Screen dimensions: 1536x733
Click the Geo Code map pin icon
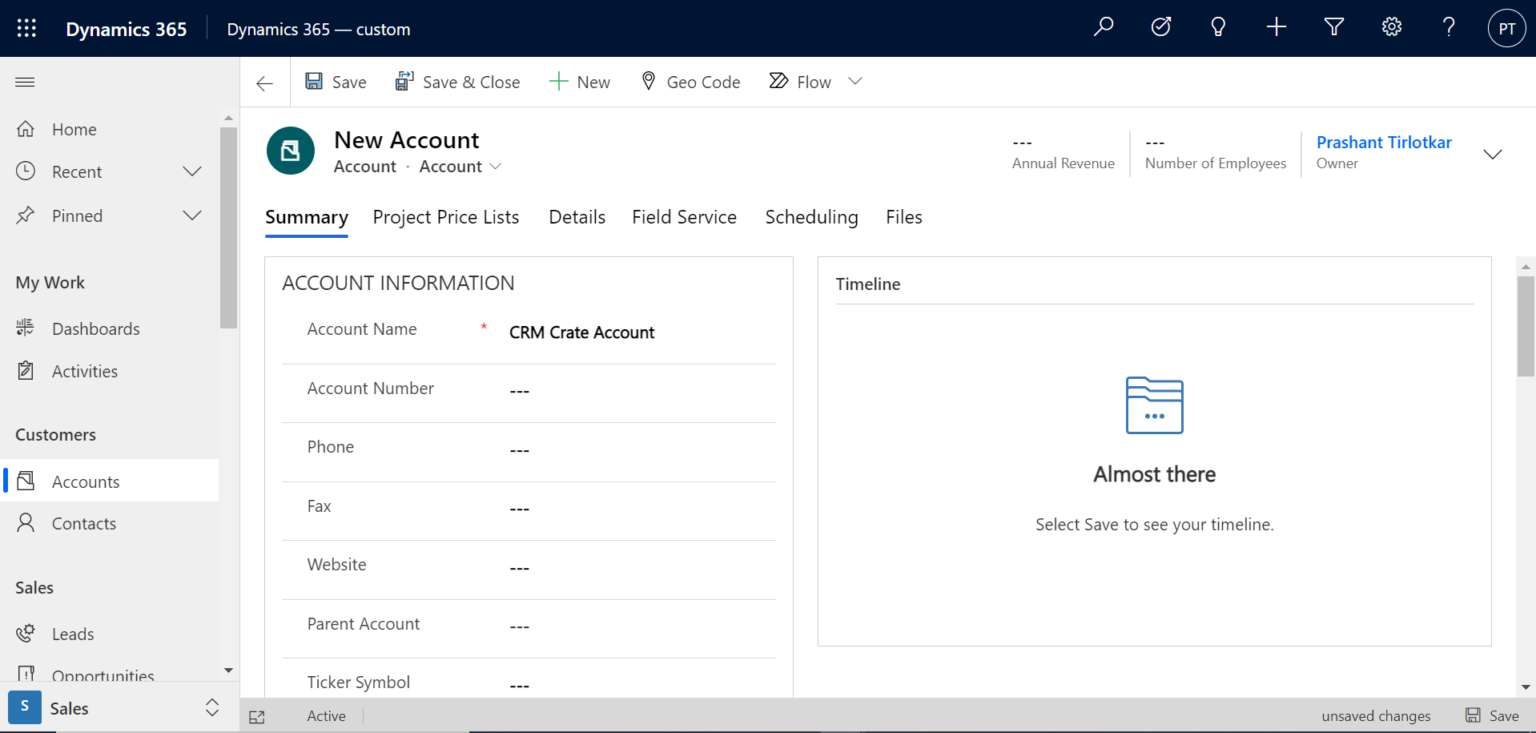point(648,81)
